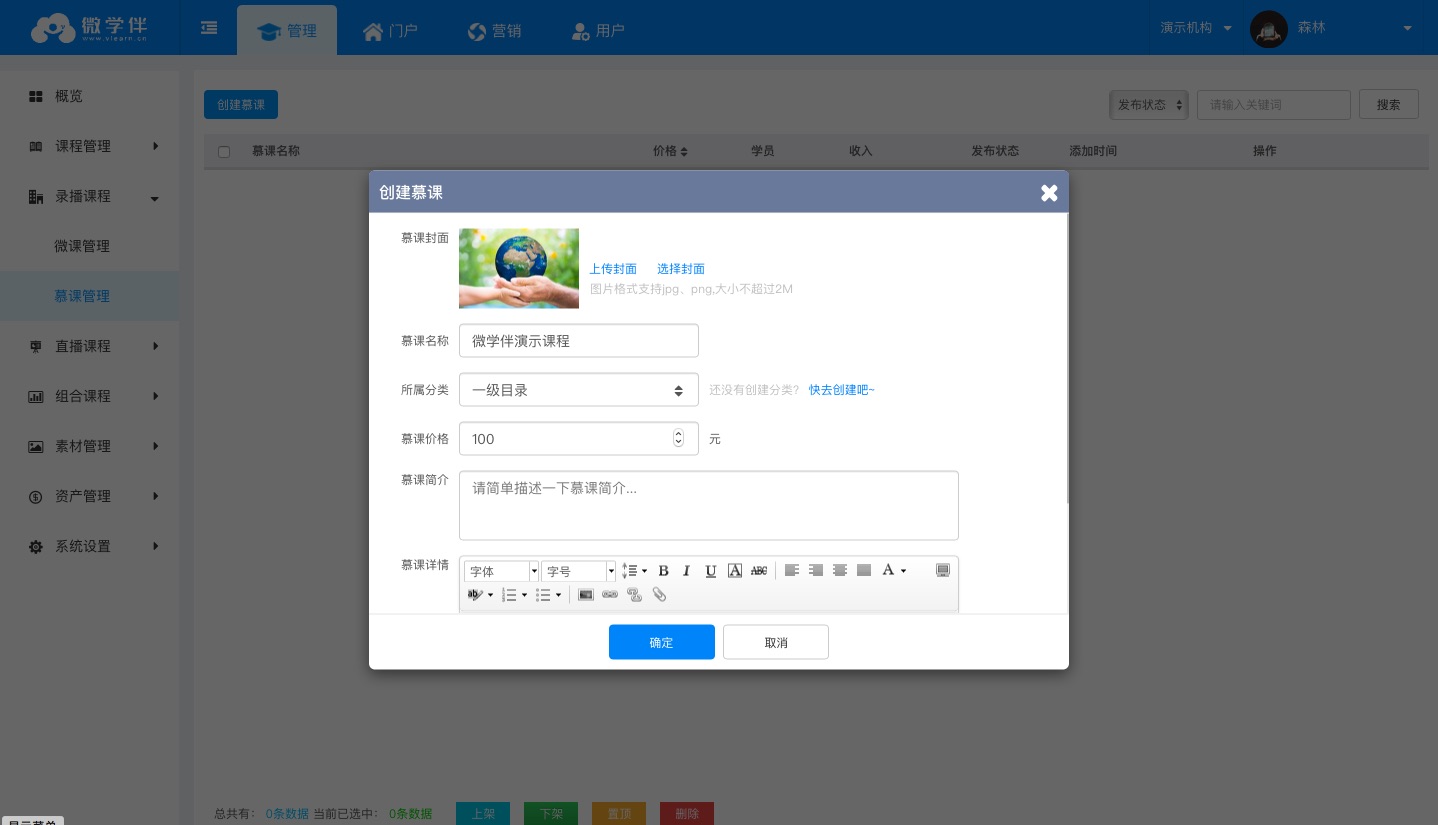Click the 森林 user avatar

coord(1268,28)
